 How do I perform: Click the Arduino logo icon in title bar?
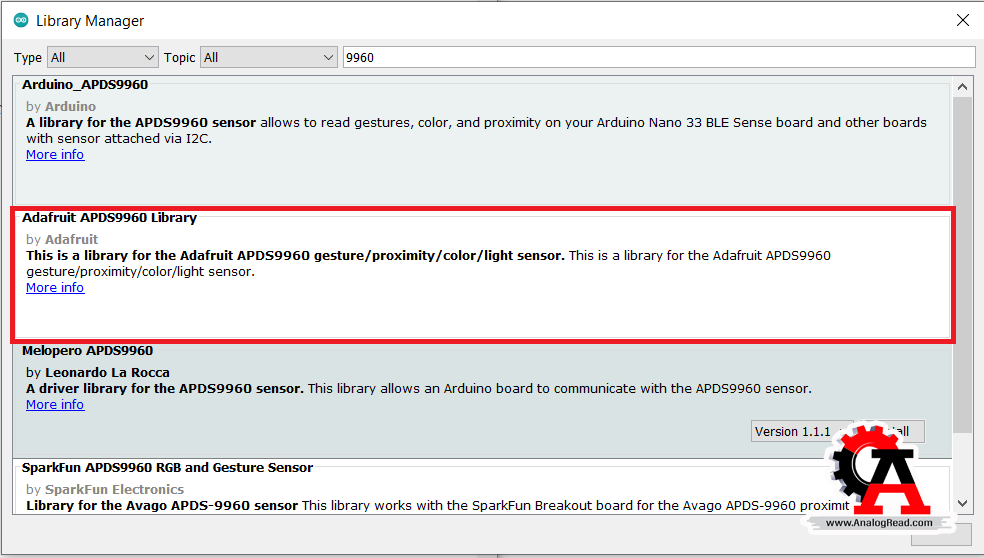21,21
